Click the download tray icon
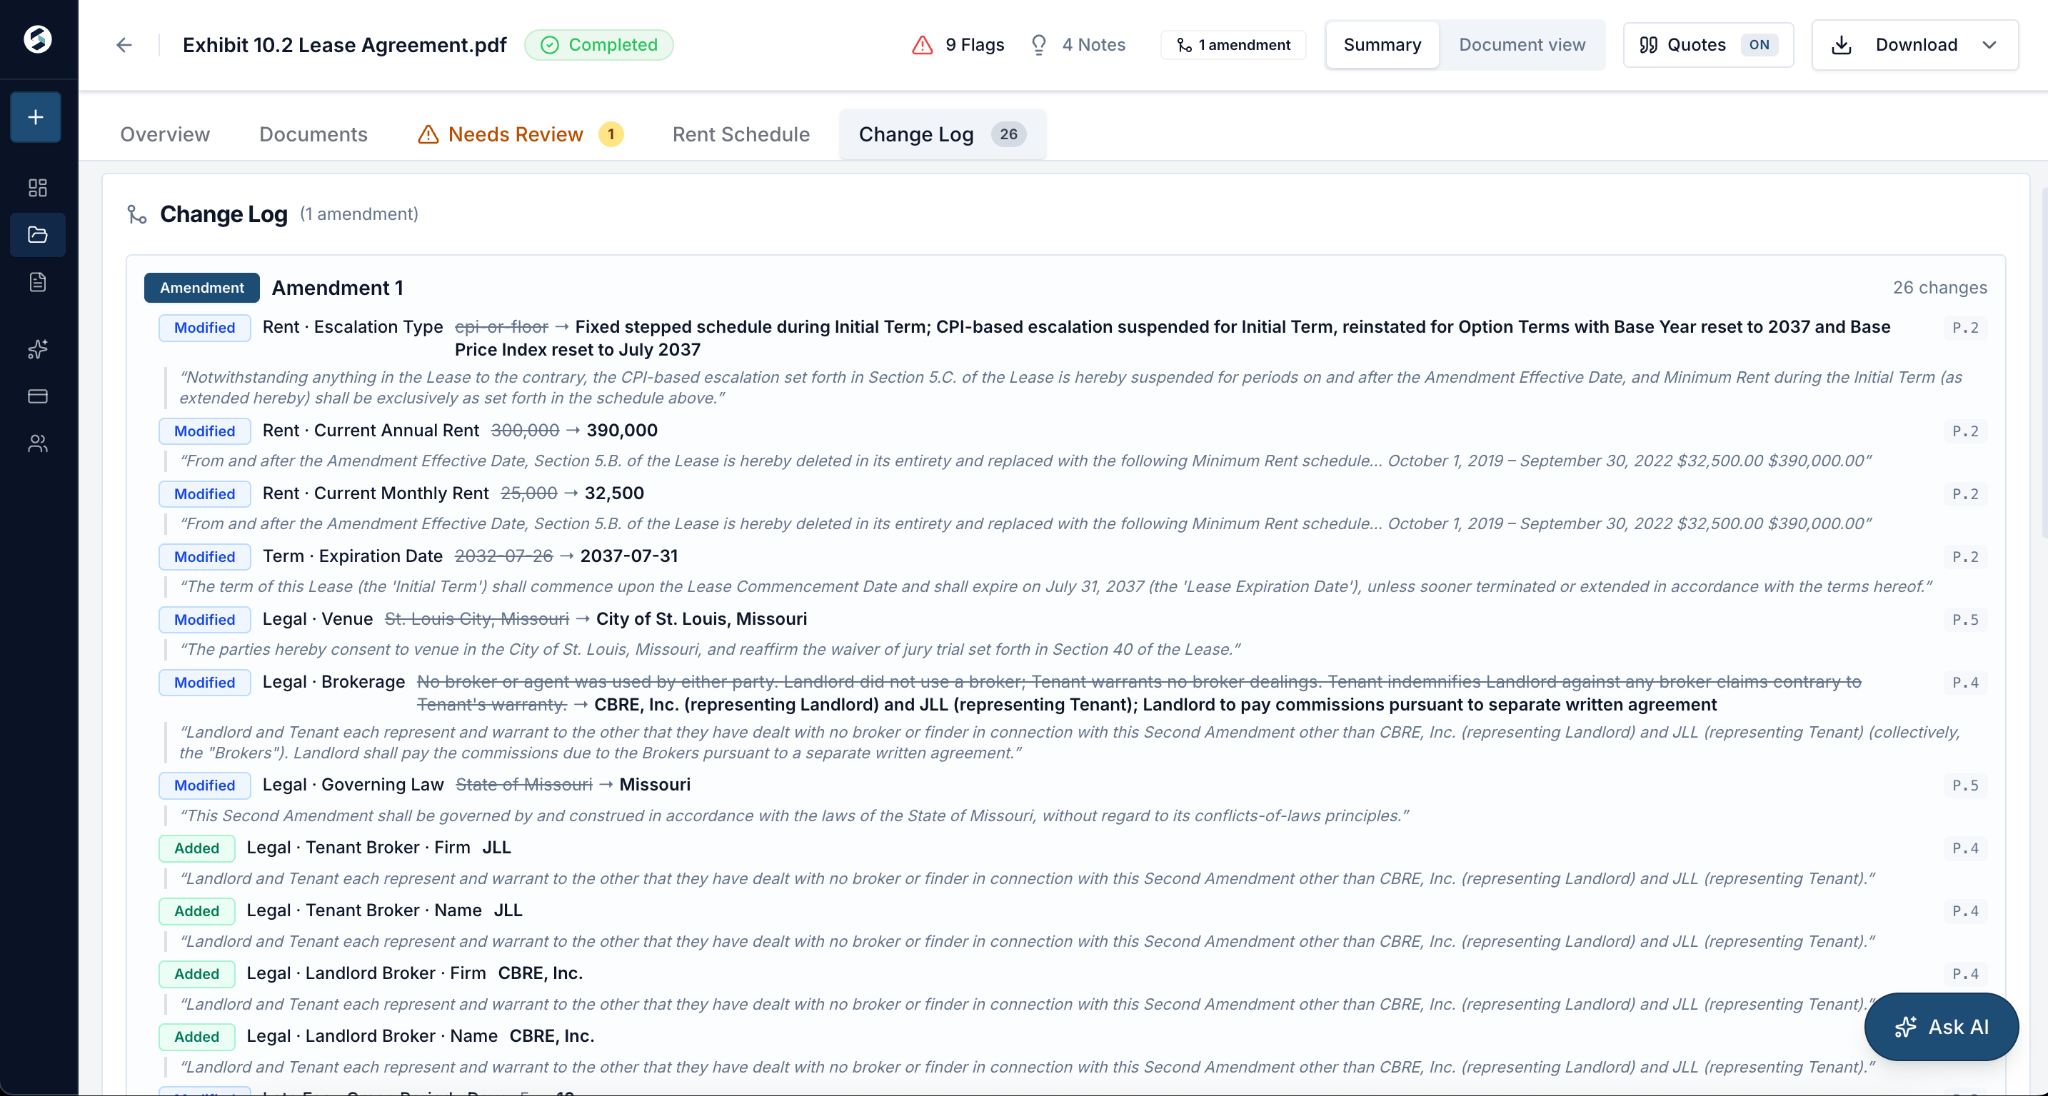The height and width of the screenshot is (1096, 2048). click(1842, 45)
